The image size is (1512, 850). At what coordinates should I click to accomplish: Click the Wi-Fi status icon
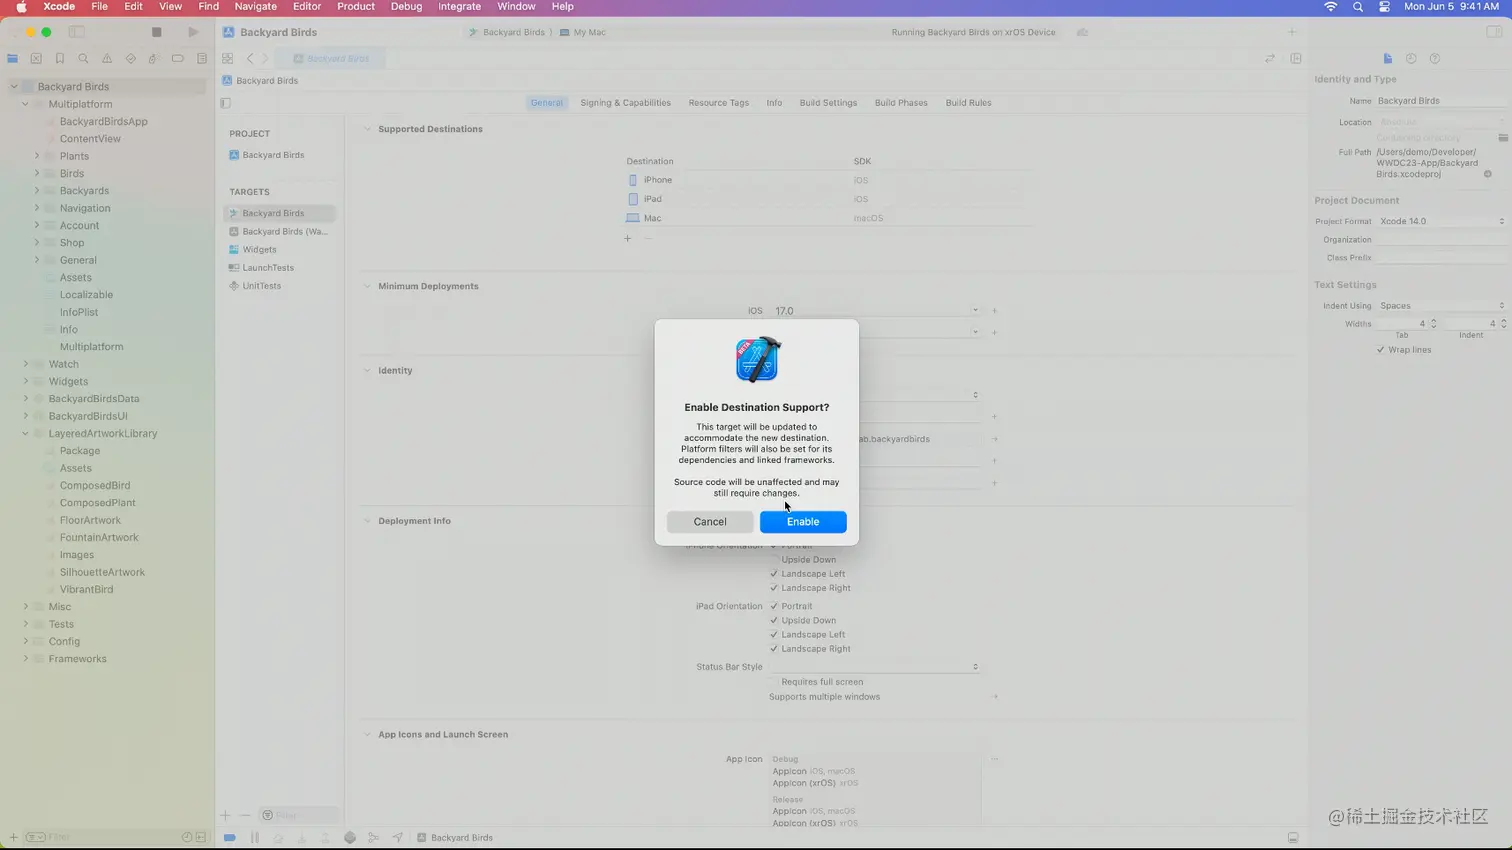tap(1330, 7)
